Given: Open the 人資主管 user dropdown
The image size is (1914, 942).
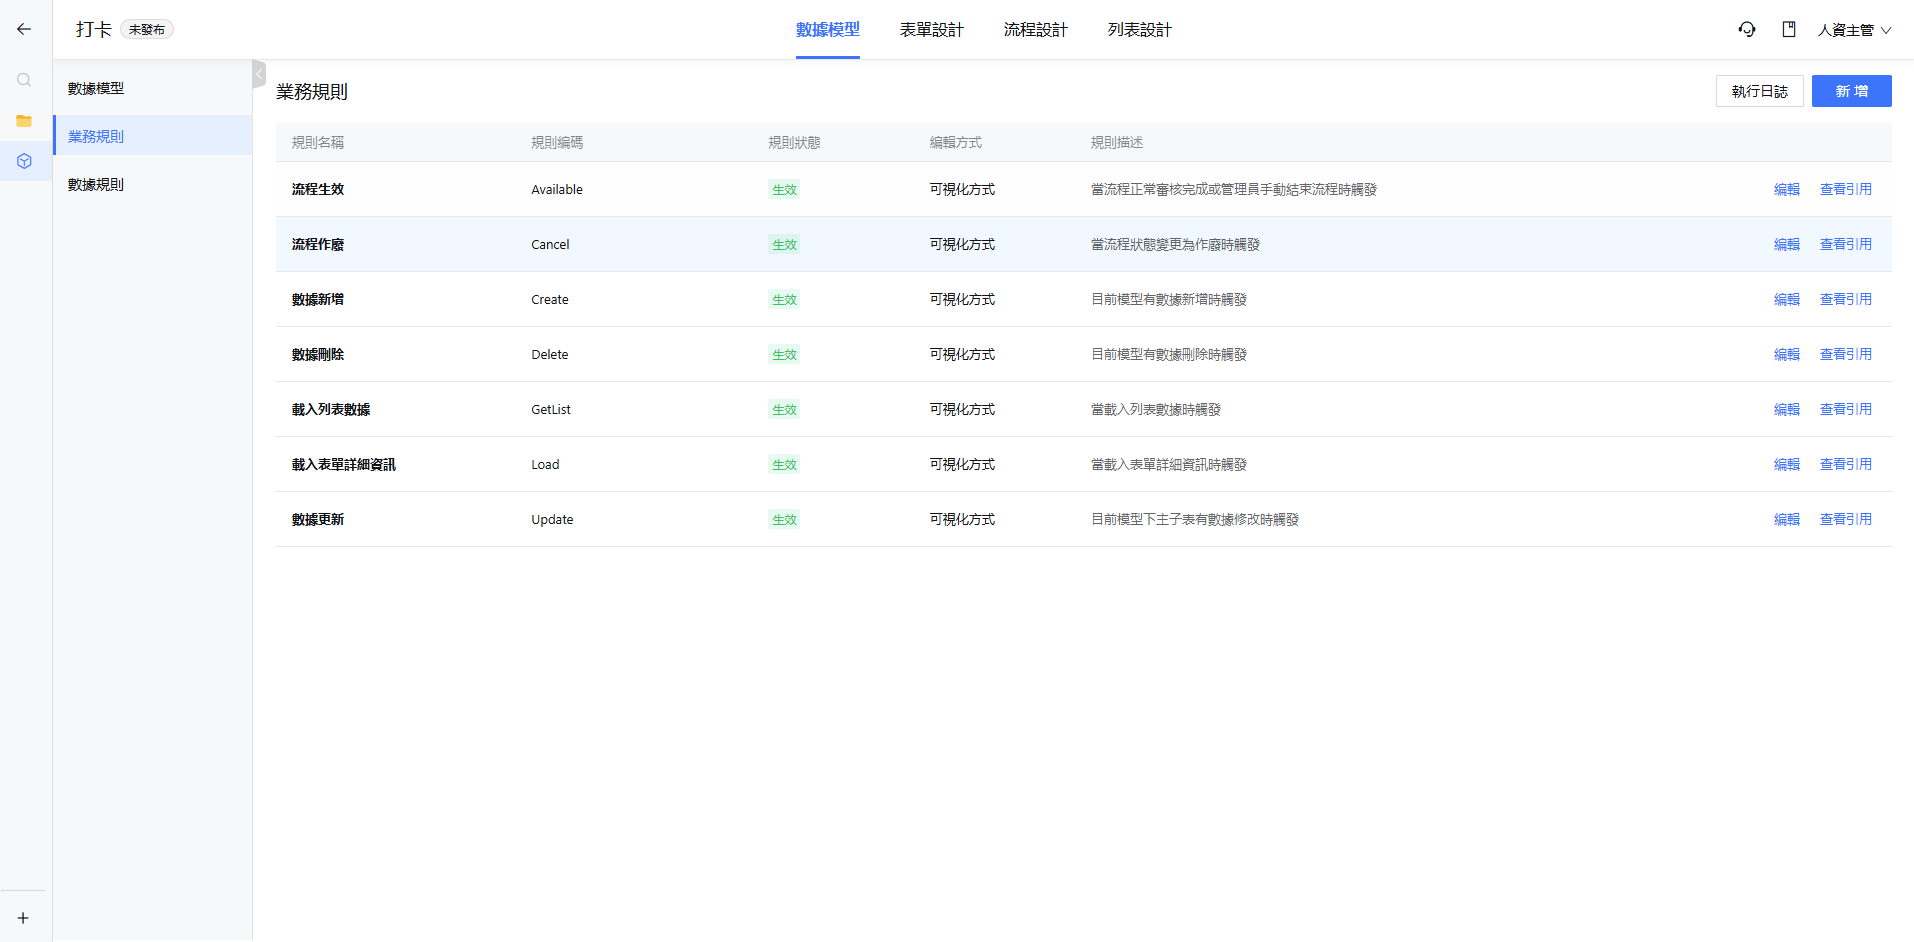Looking at the screenshot, I should (x=1854, y=30).
